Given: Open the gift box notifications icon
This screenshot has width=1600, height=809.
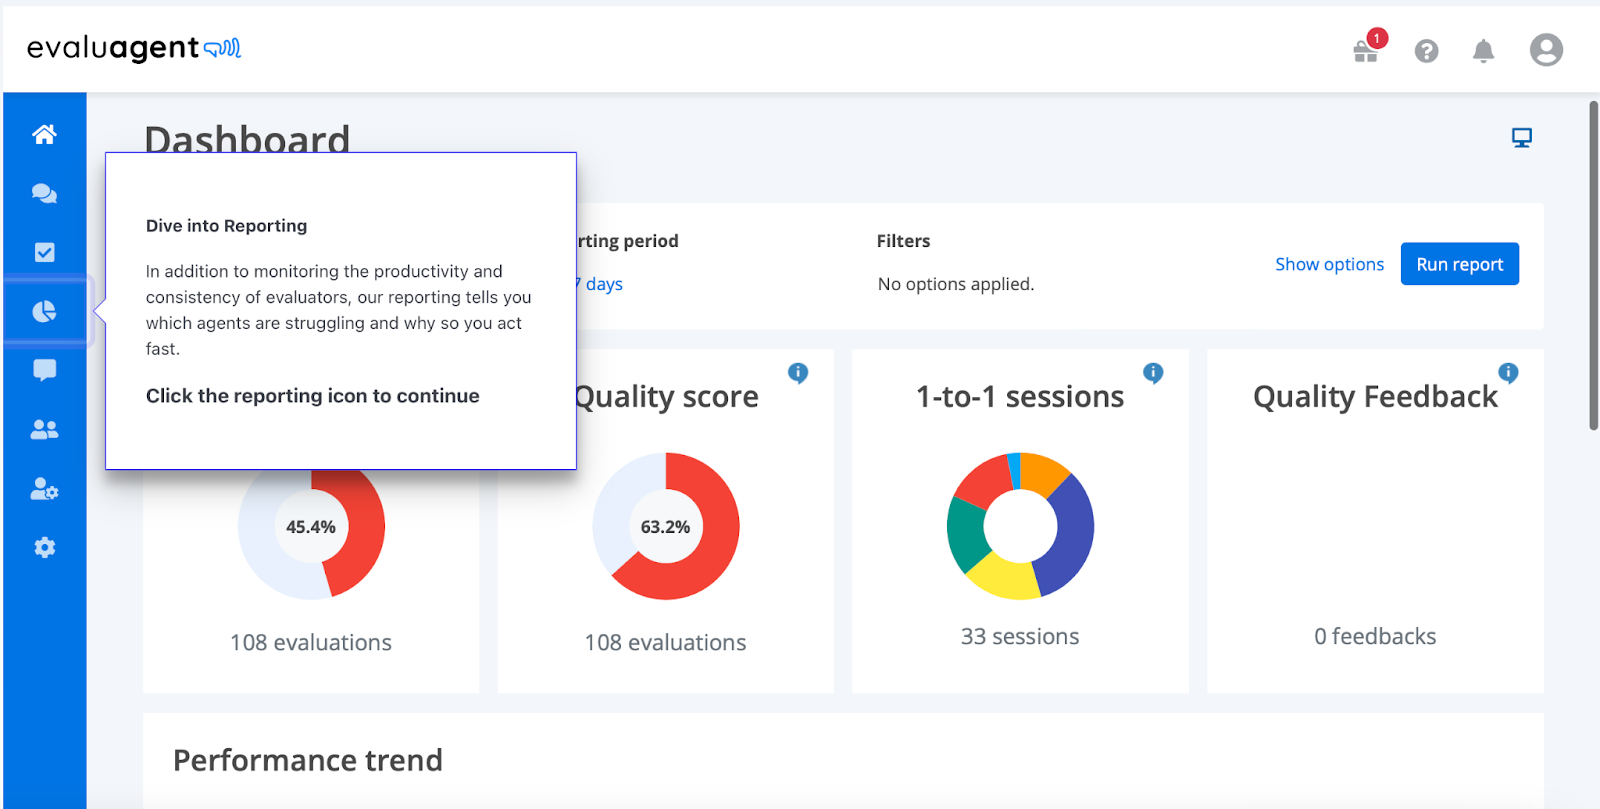Looking at the screenshot, I should [x=1366, y=50].
